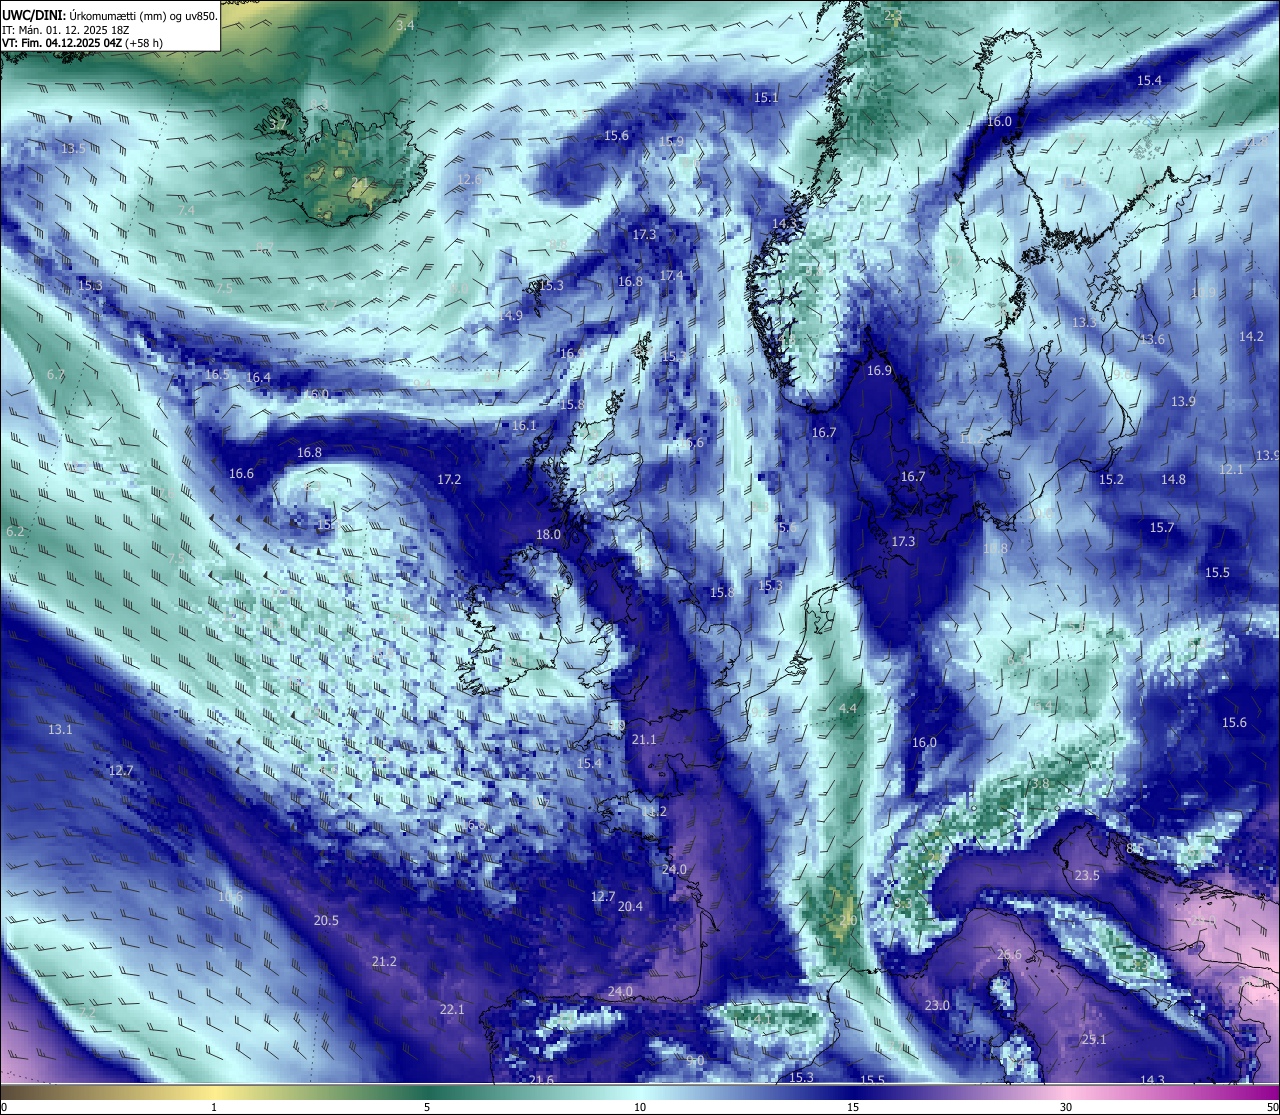Click the 14.8 value on the map
Viewport: 1280px width, 1115px height.
pos(1173,480)
